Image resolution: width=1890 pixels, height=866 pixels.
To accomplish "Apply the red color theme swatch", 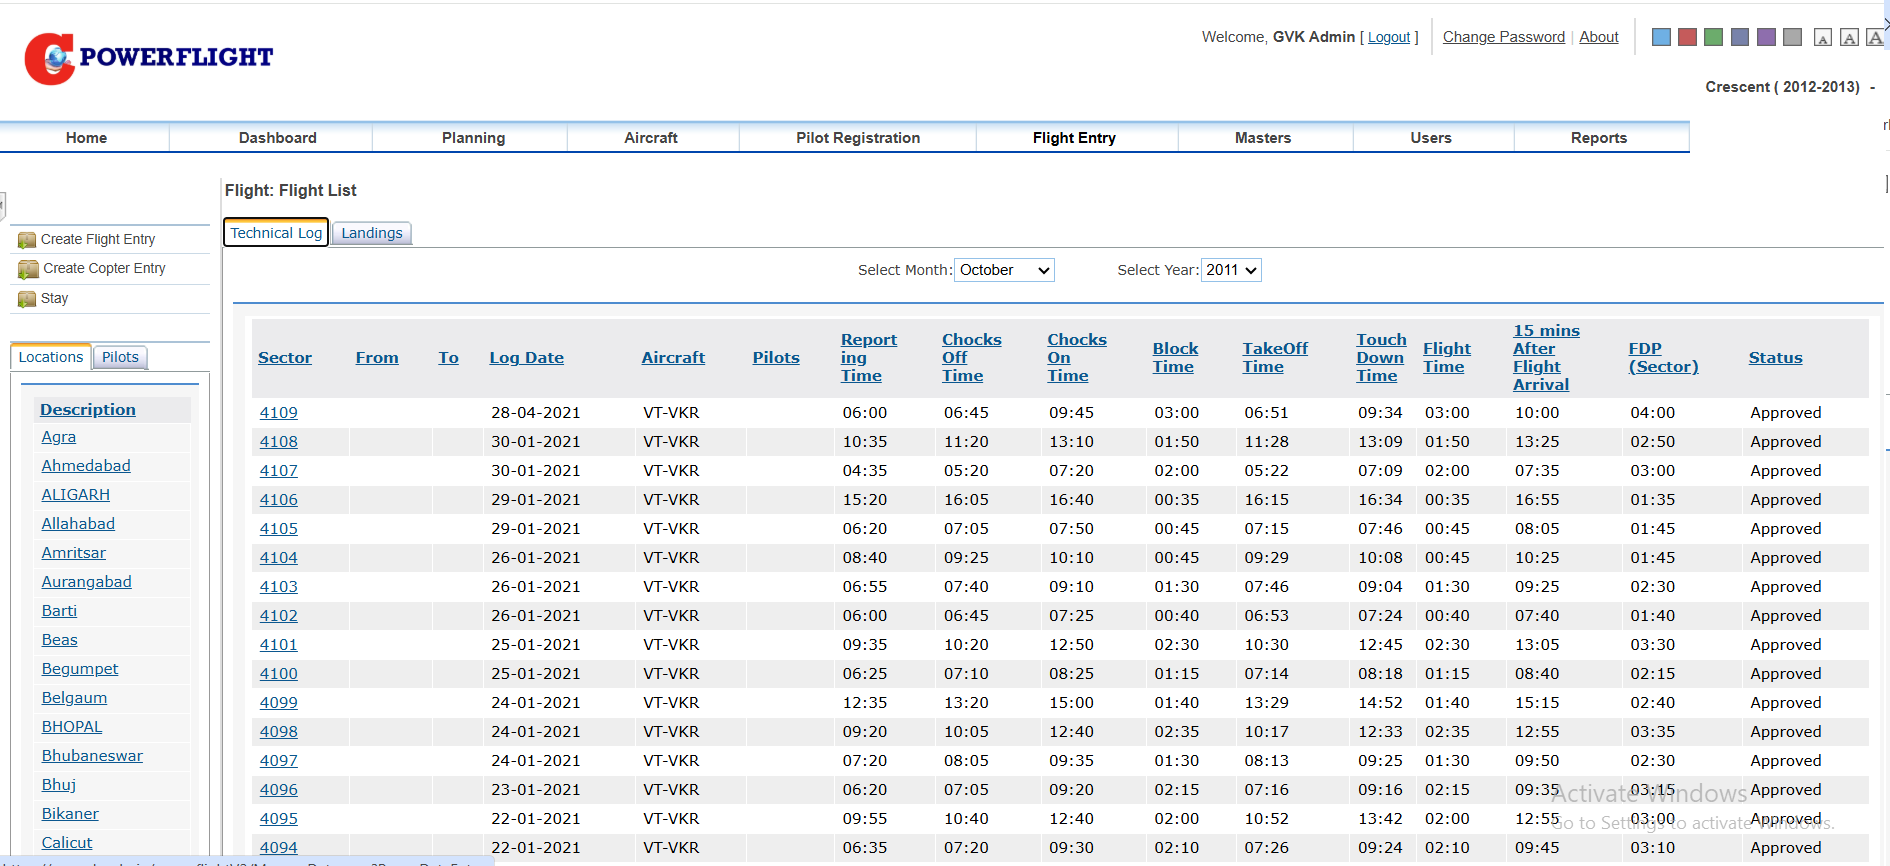I will pyautogui.click(x=1687, y=37).
